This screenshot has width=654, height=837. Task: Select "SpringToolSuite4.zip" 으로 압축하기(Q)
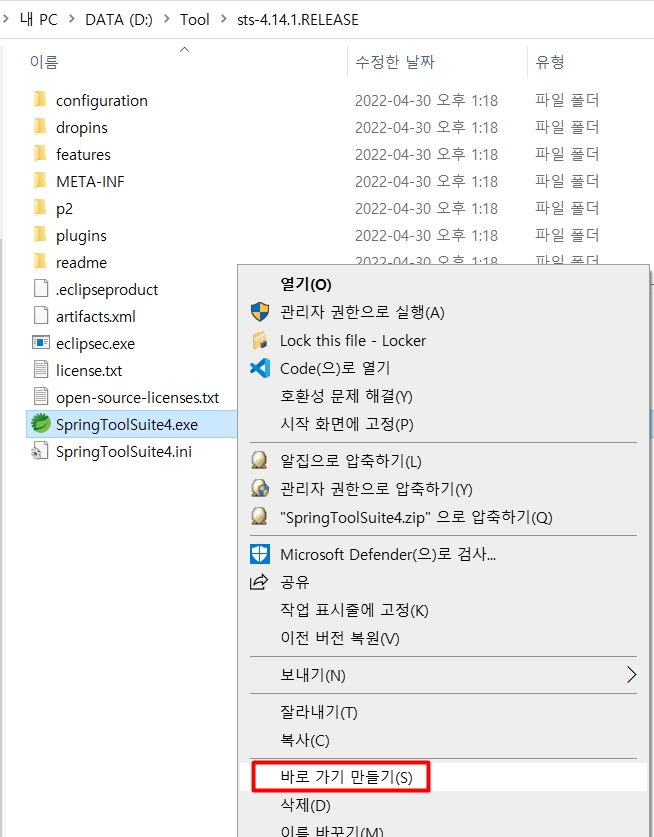click(x=443, y=517)
